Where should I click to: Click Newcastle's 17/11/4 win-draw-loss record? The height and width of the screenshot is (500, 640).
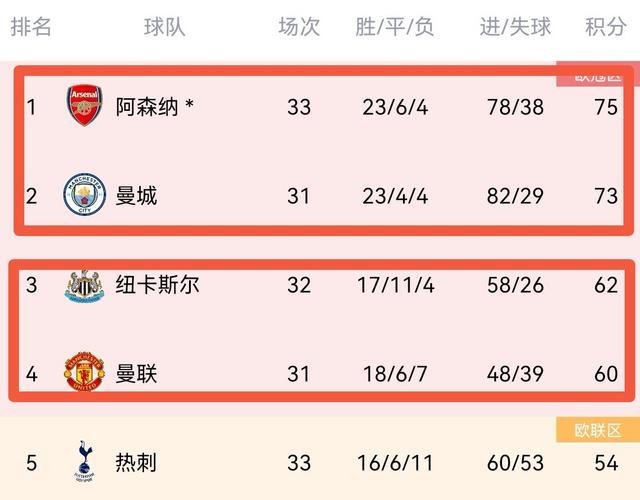[395, 285]
